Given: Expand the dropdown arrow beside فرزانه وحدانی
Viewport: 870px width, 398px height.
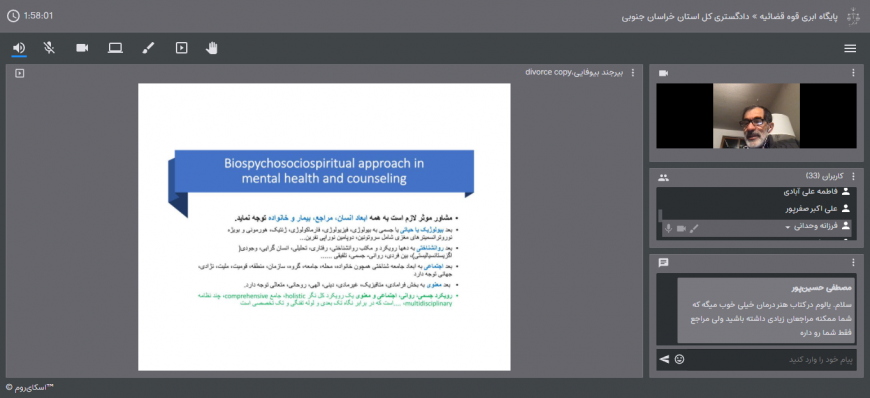Looking at the screenshot, I should (787, 227).
